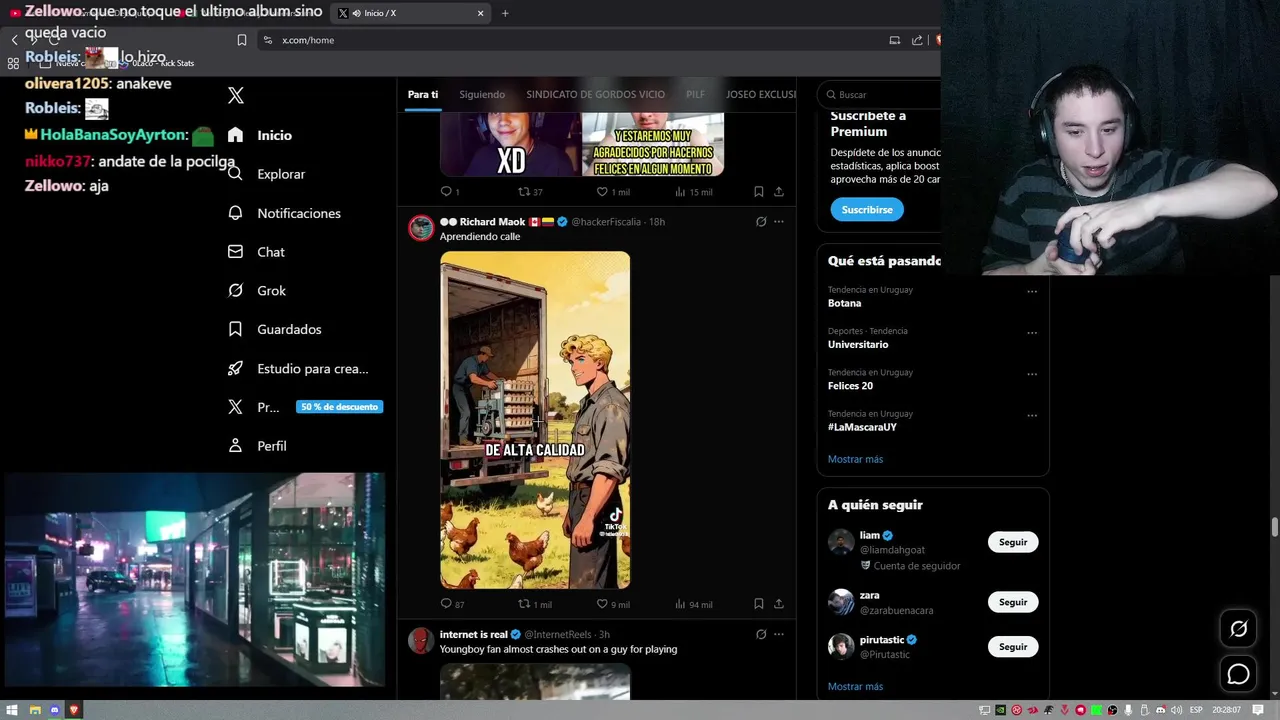Click Mostrar más under trends

855,459
